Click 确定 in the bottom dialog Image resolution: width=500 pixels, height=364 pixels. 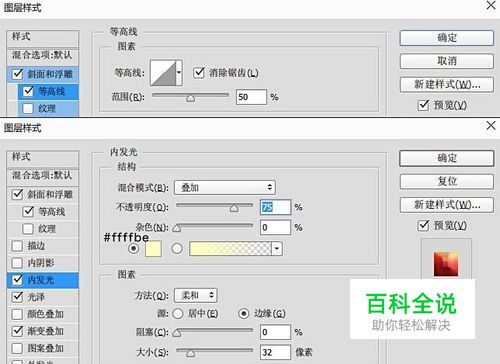tap(447, 158)
